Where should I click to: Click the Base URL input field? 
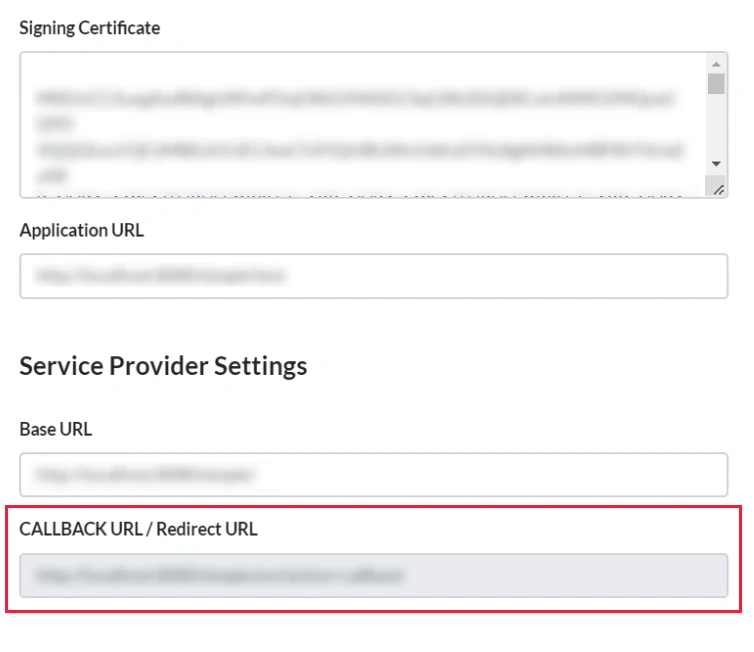coord(374,475)
